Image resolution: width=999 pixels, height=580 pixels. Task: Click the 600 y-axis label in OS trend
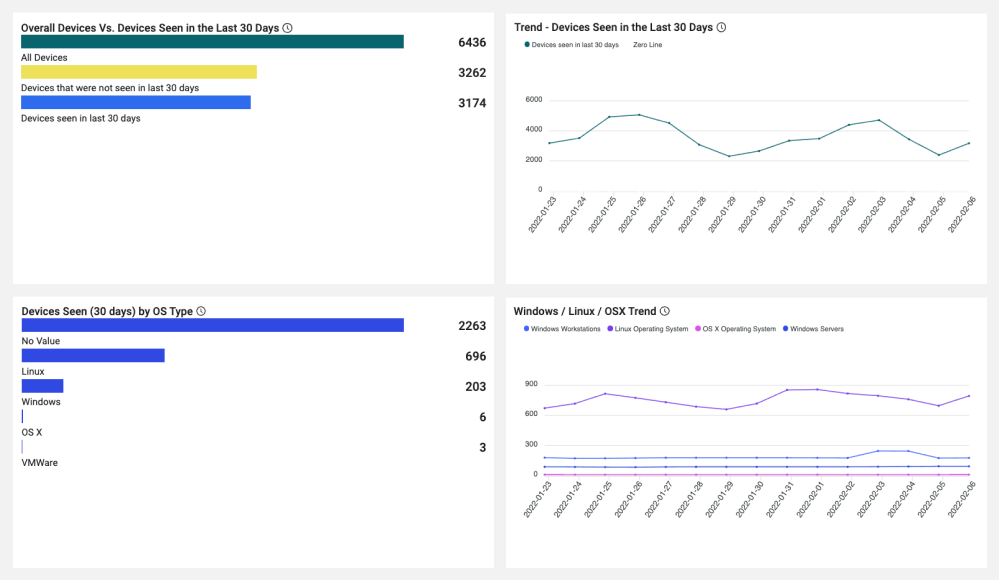click(531, 414)
